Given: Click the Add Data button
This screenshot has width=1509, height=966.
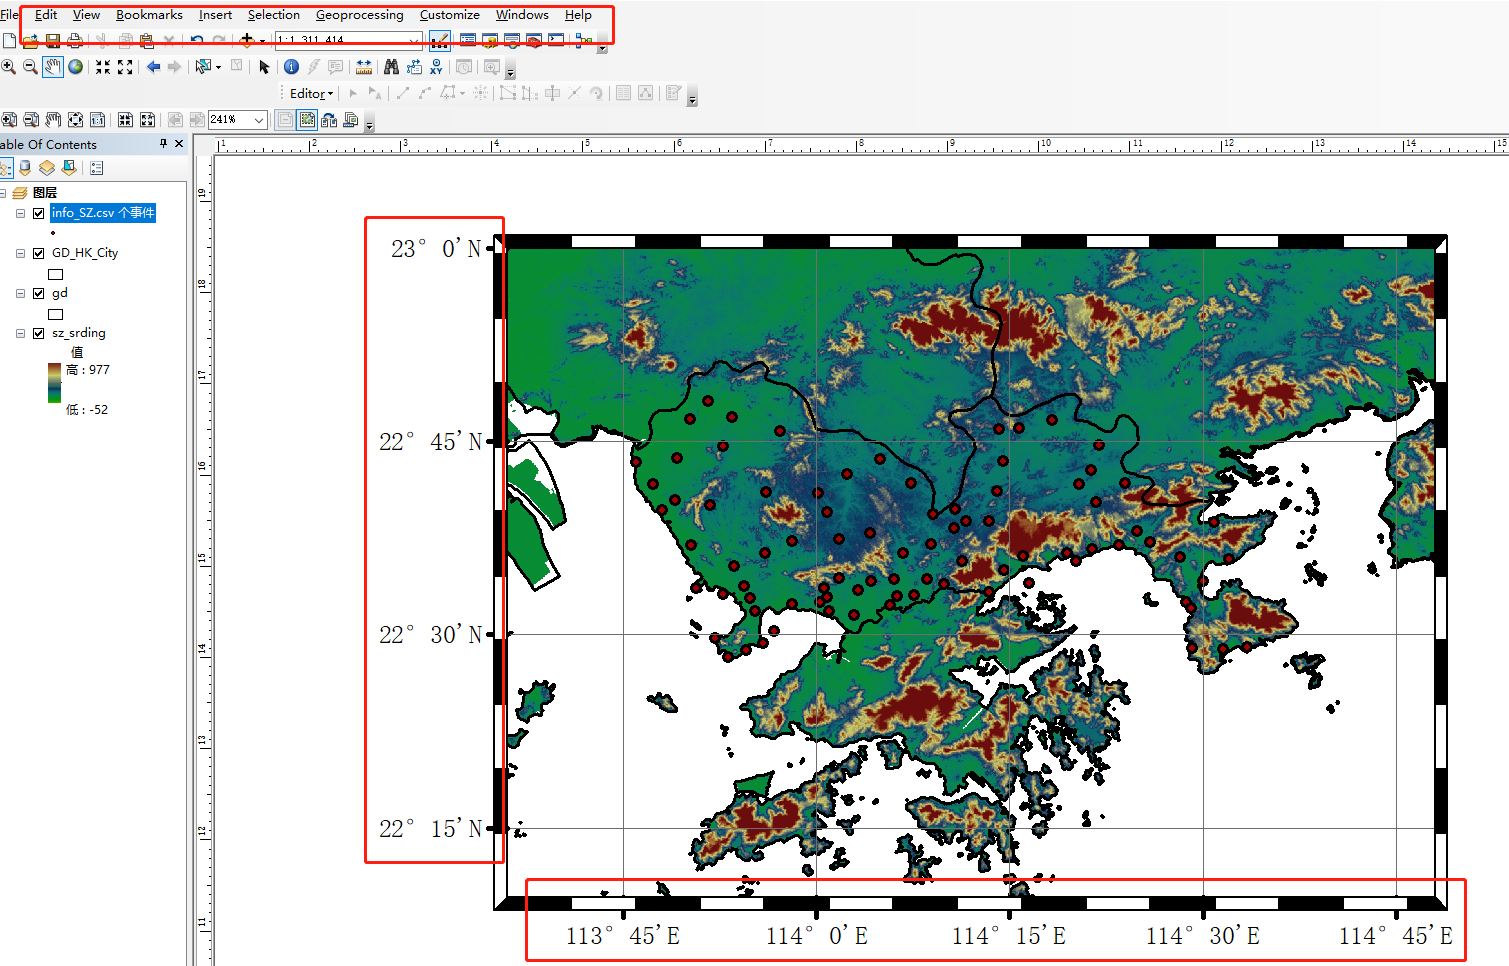Looking at the screenshot, I should coord(247,41).
